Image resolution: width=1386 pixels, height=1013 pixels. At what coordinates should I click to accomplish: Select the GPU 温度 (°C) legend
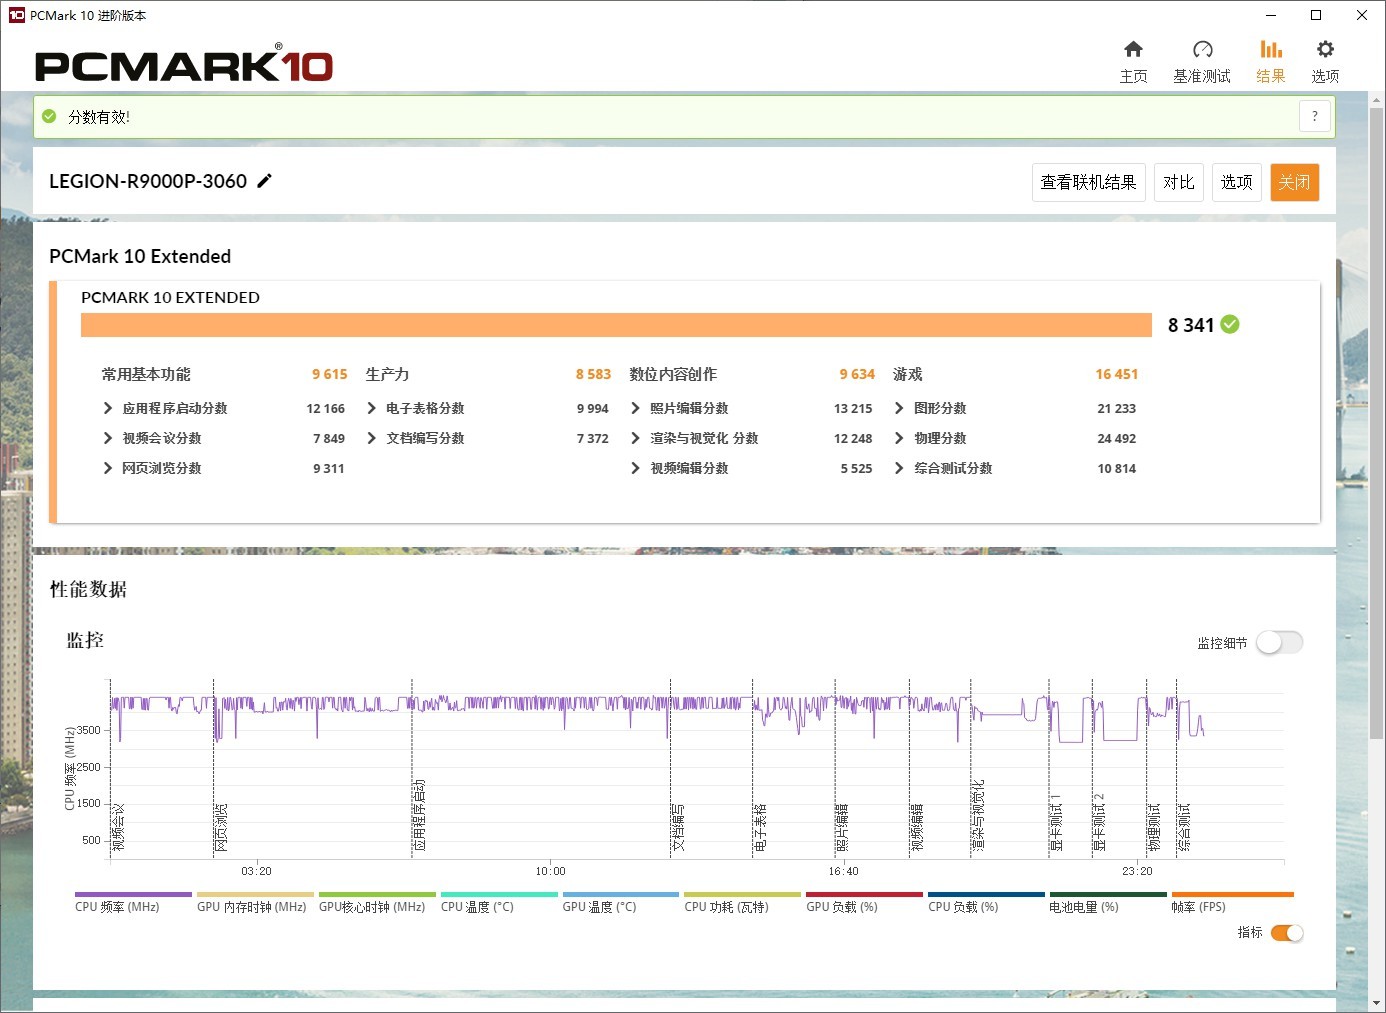(x=621, y=903)
